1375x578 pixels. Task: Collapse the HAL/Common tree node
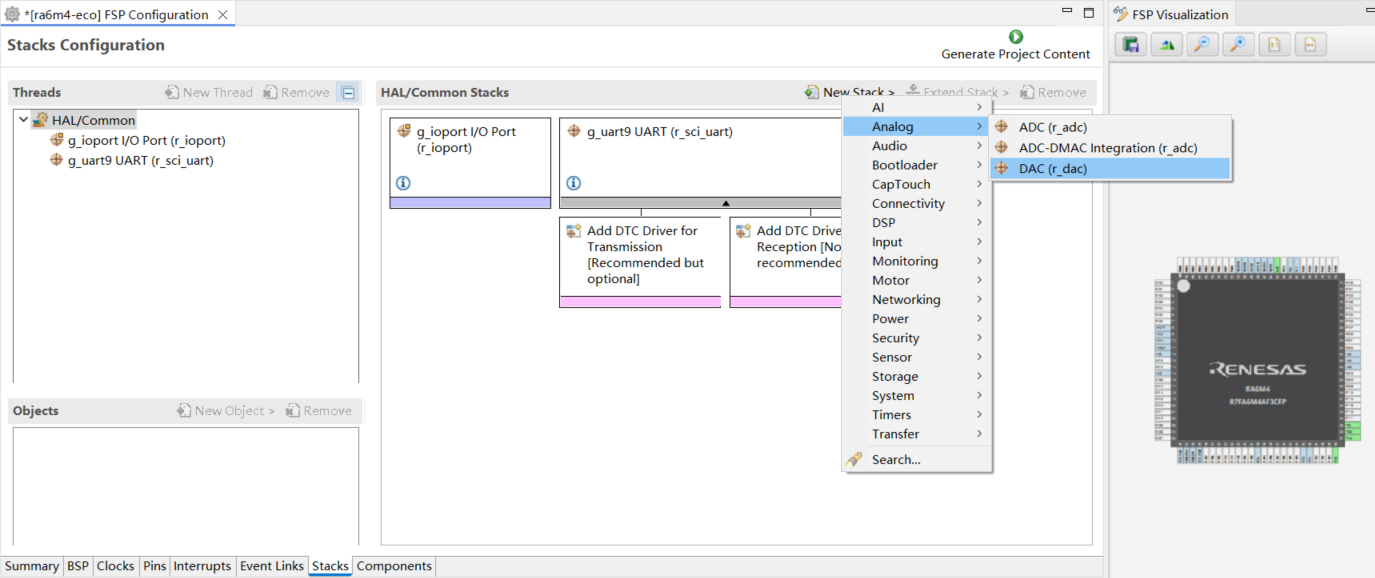[23, 120]
